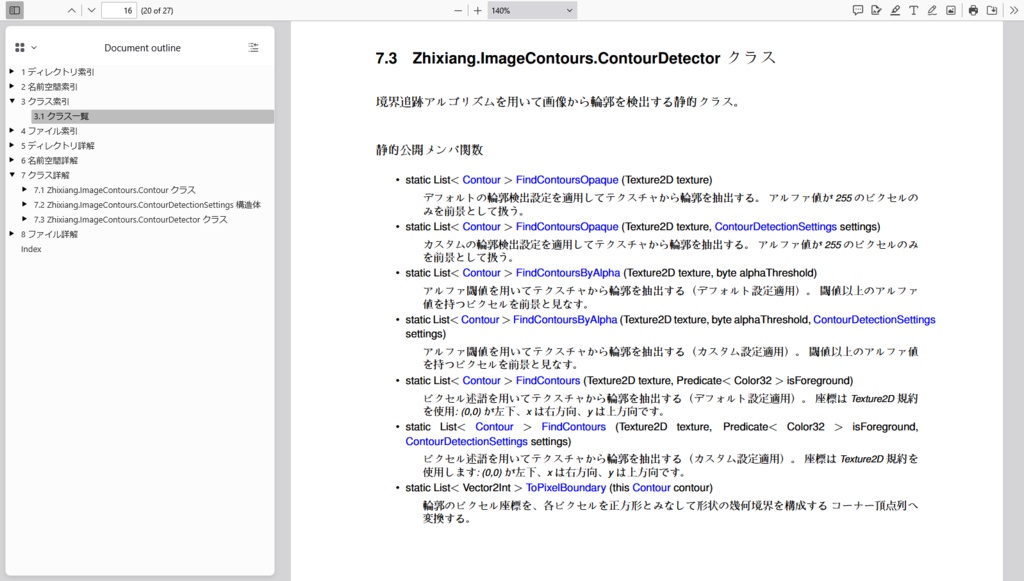Click the outline options icon beside Document outline

253,48
